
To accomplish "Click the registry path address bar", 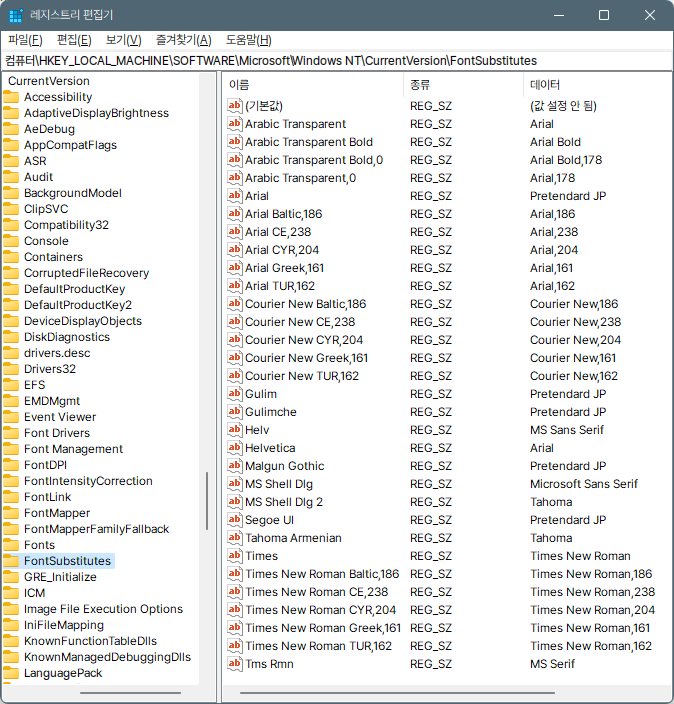I will [x=337, y=61].
